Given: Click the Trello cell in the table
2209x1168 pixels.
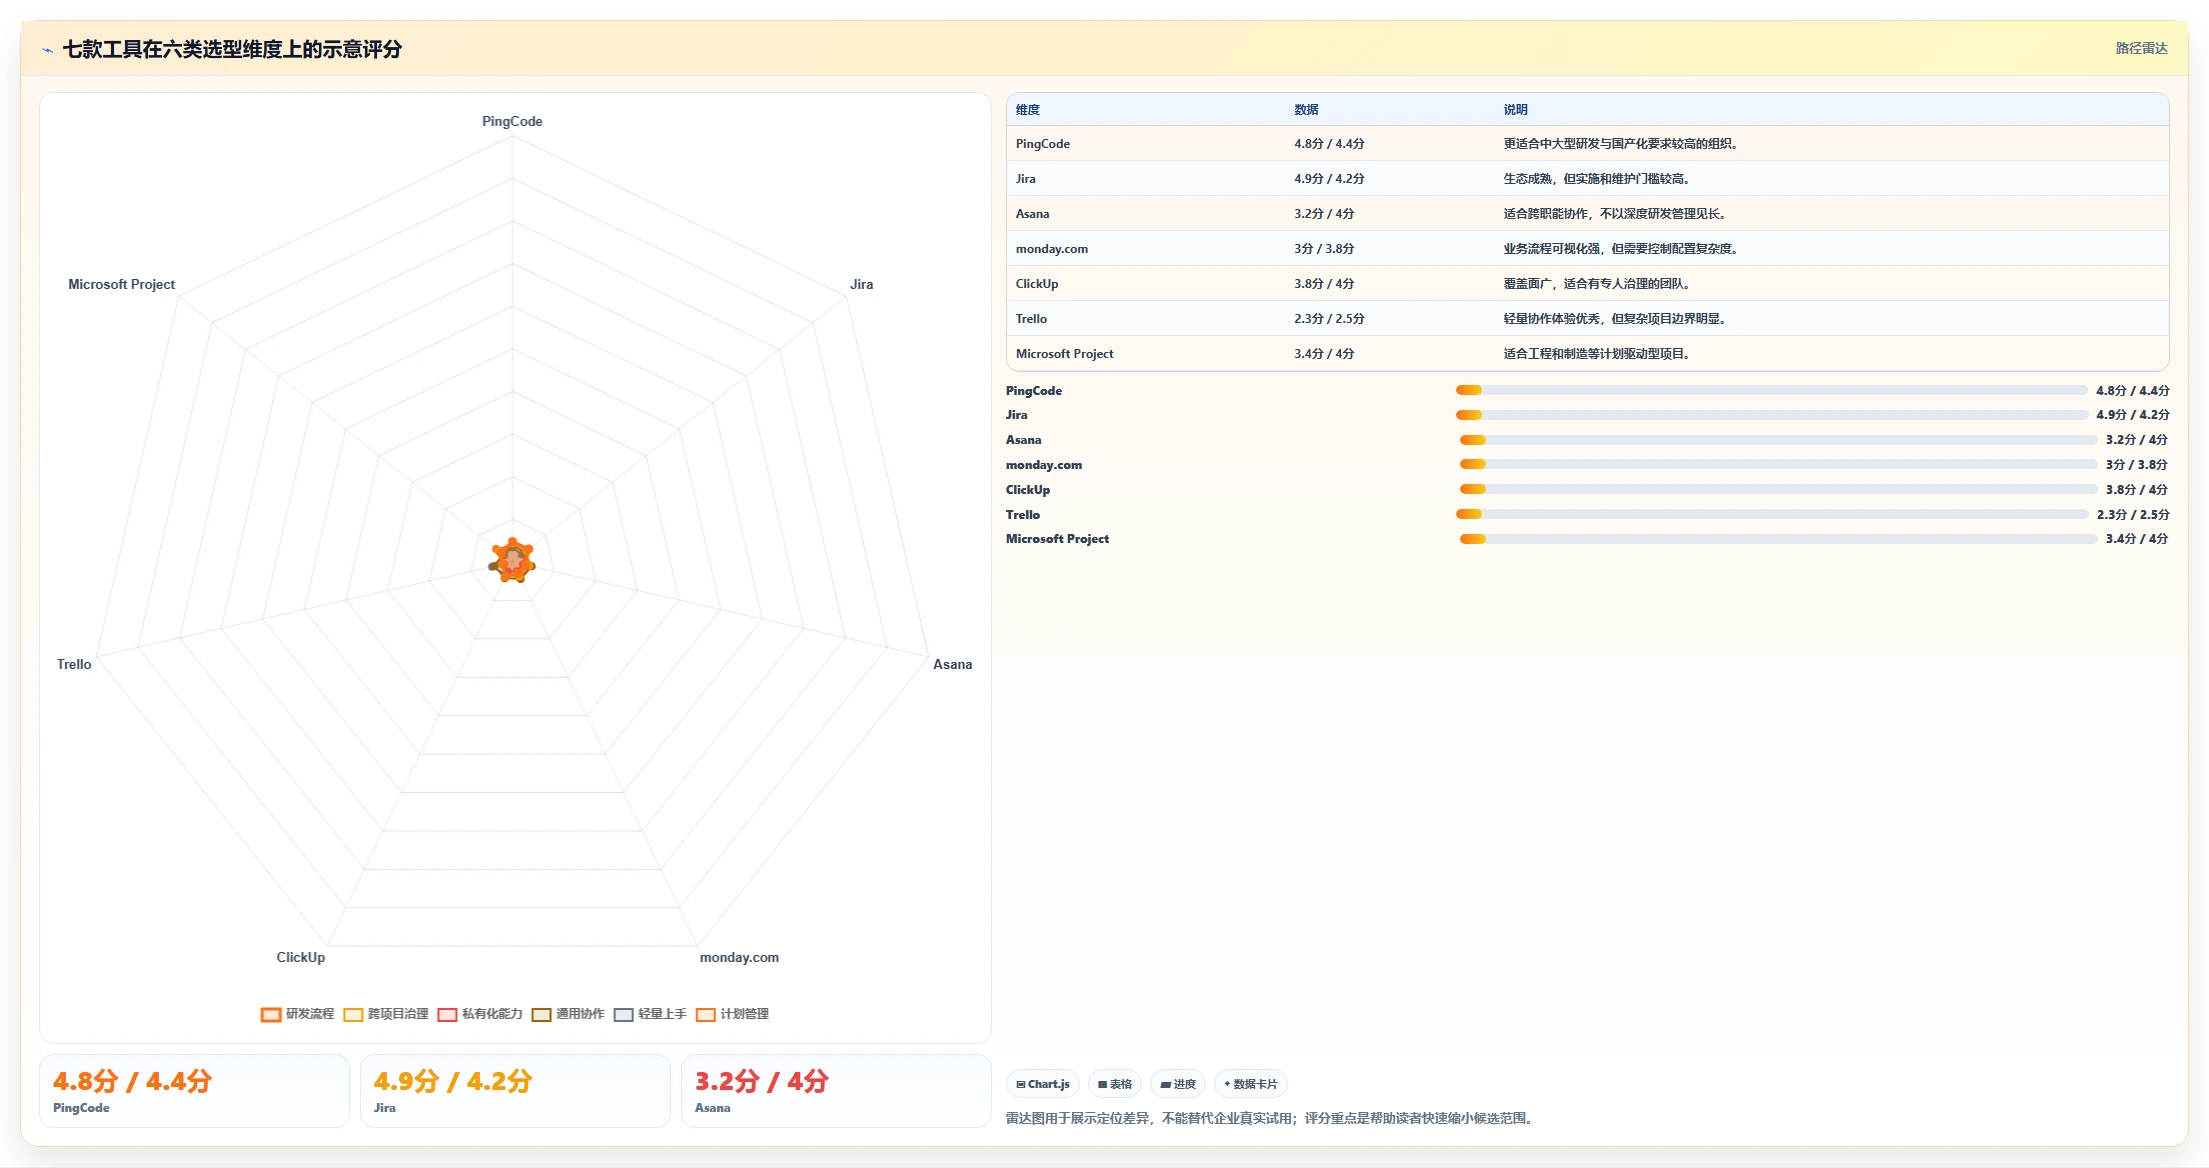Looking at the screenshot, I should click(1032, 319).
